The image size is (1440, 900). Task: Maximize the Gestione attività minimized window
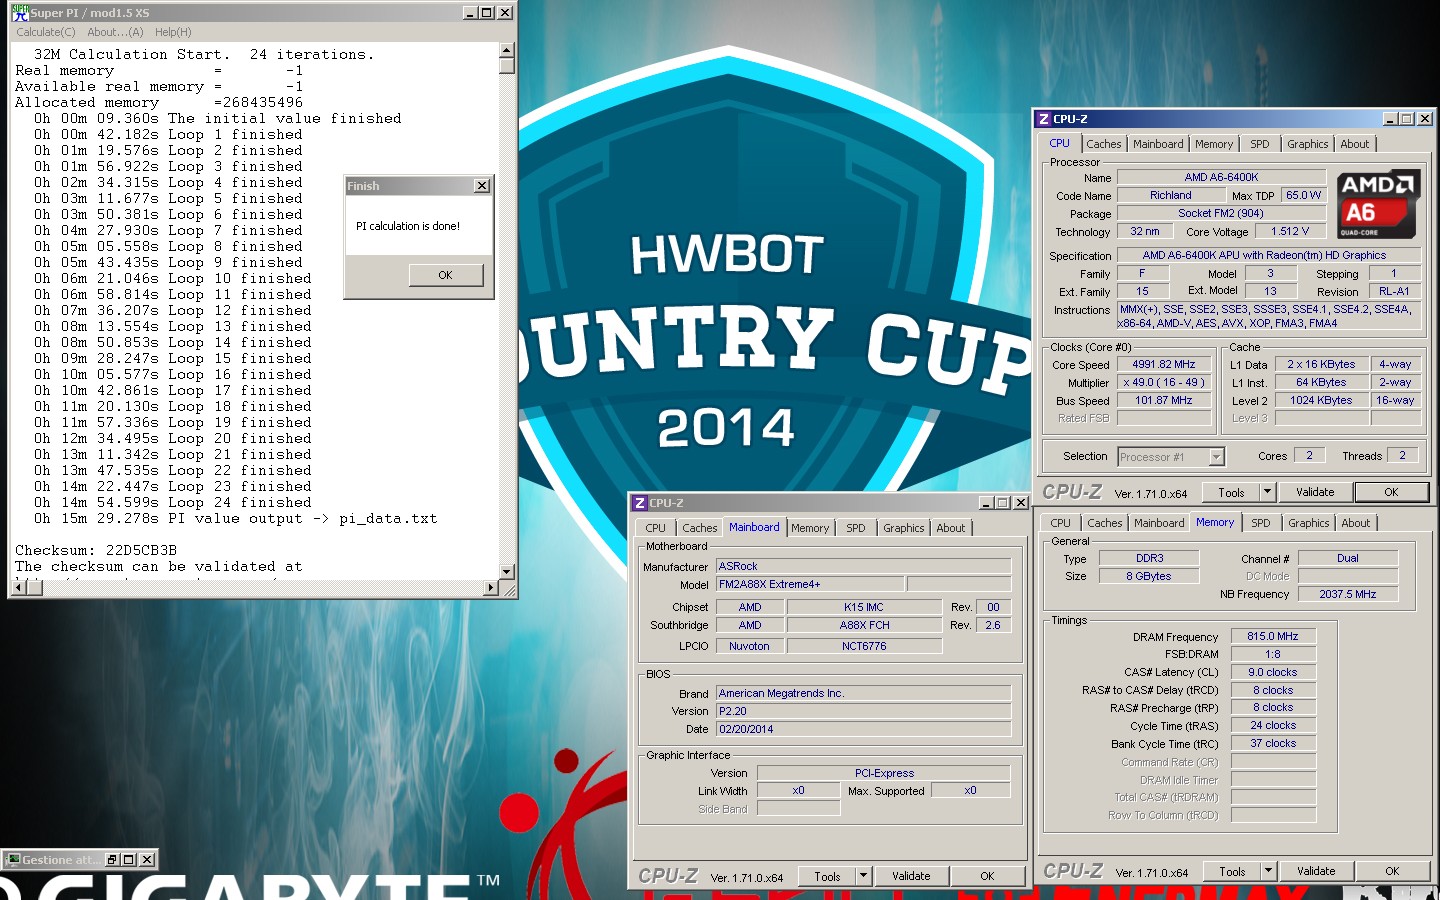point(129,859)
